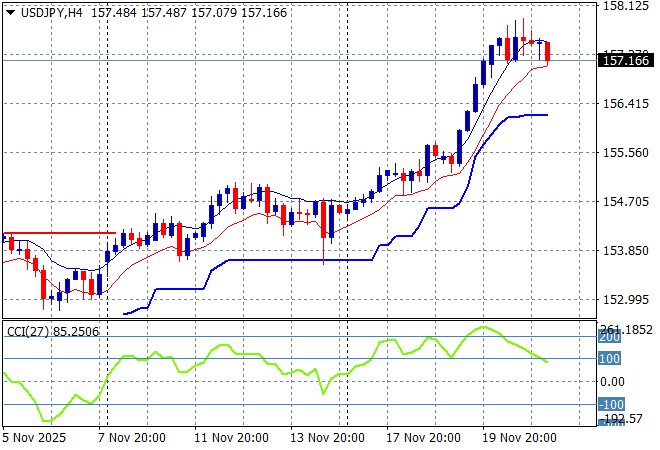Screen dimensions: 660x450
Task: Click the CCI -100 level label
Action: 612,405
